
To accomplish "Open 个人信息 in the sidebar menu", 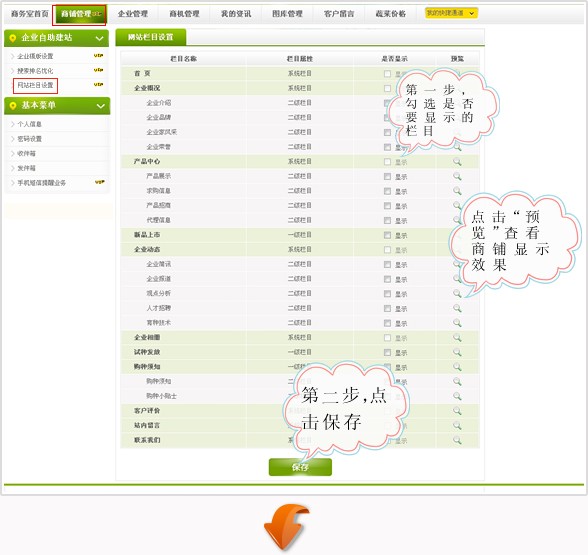I will (30, 124).
